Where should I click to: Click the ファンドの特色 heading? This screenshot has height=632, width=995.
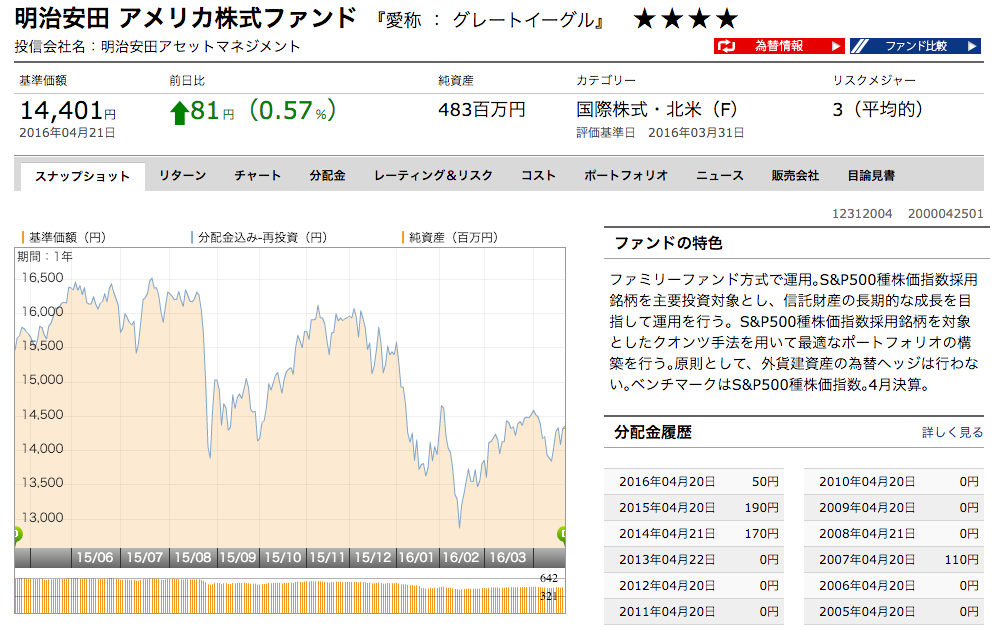click(x=668, y=243)
